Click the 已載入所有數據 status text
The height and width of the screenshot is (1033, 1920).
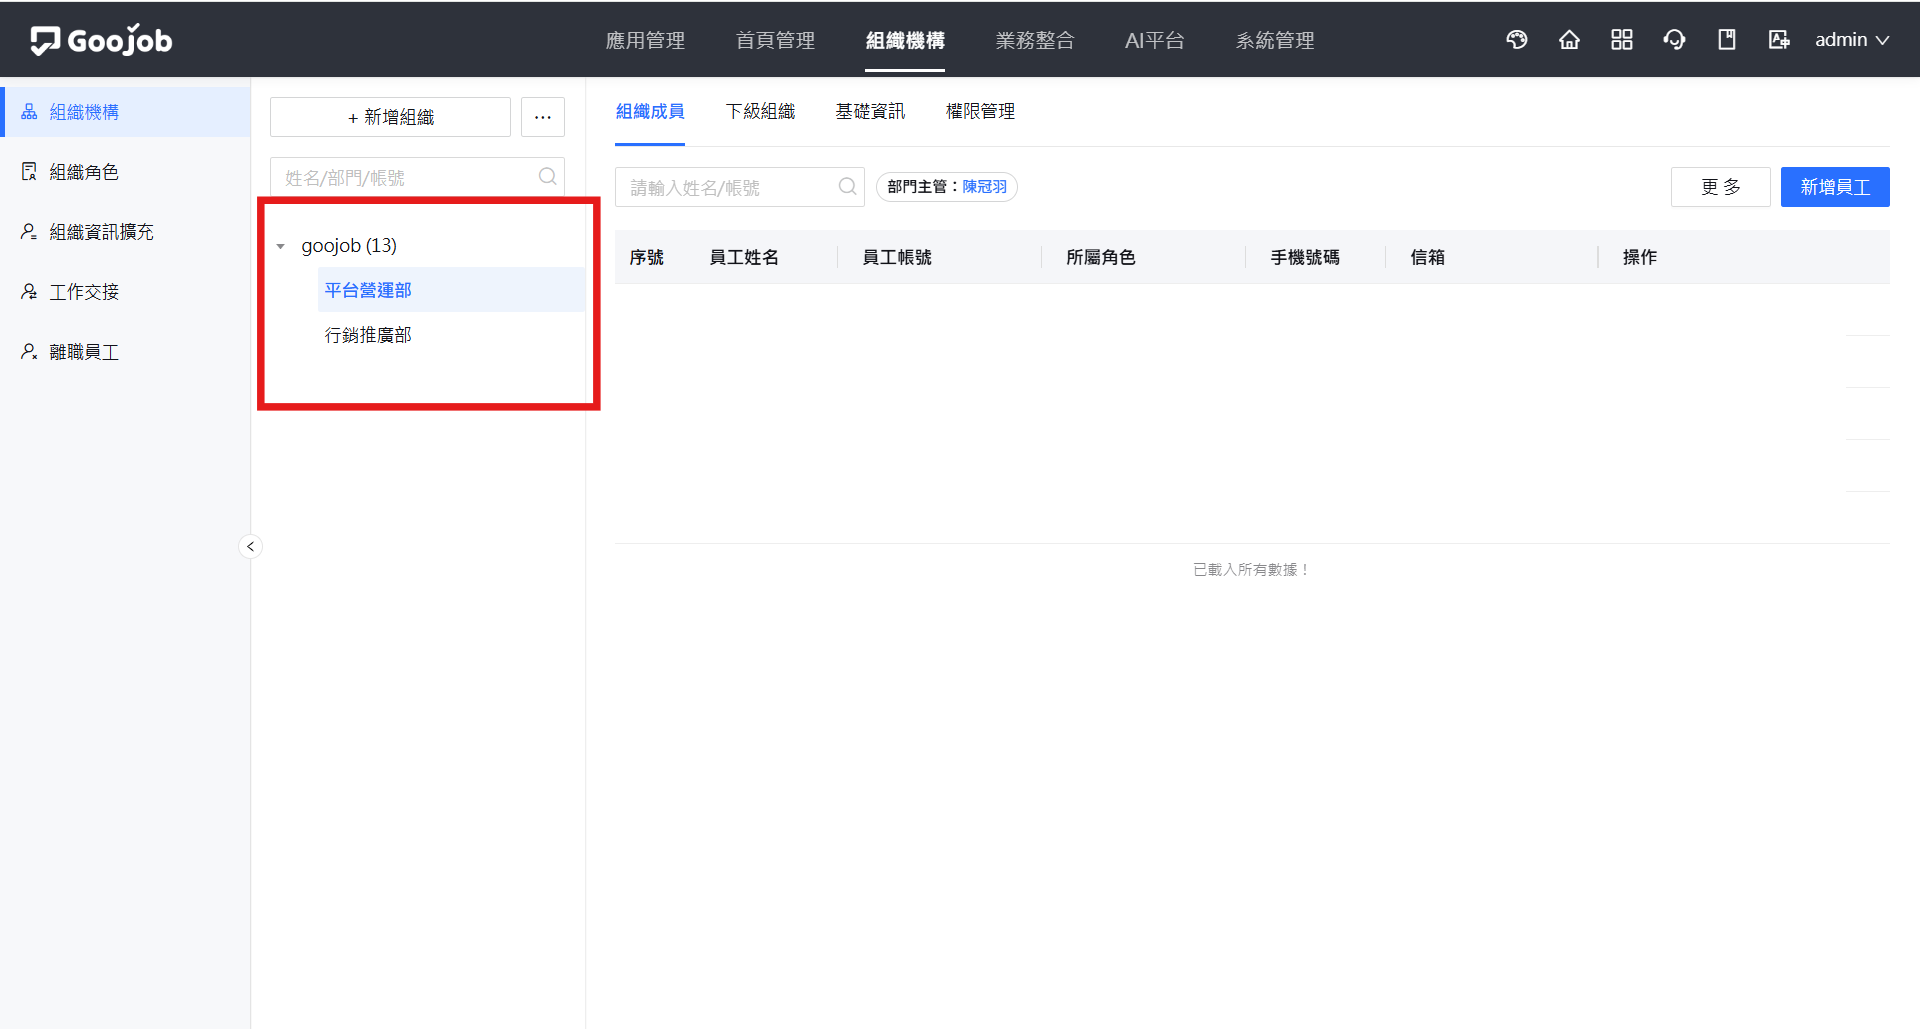(x=1252, y=570)
